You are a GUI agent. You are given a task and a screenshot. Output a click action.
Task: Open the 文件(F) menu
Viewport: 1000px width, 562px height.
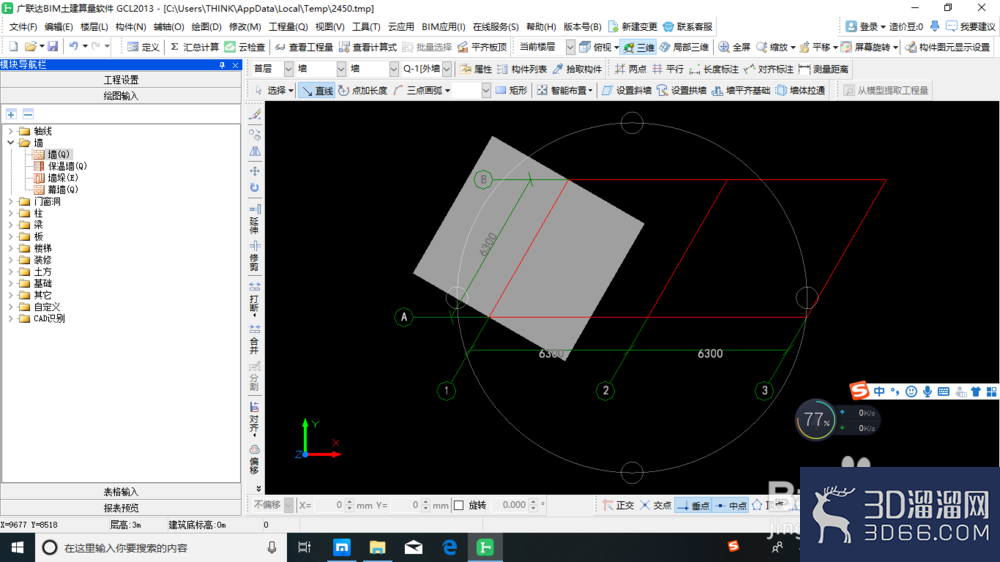tap(23, 27)
